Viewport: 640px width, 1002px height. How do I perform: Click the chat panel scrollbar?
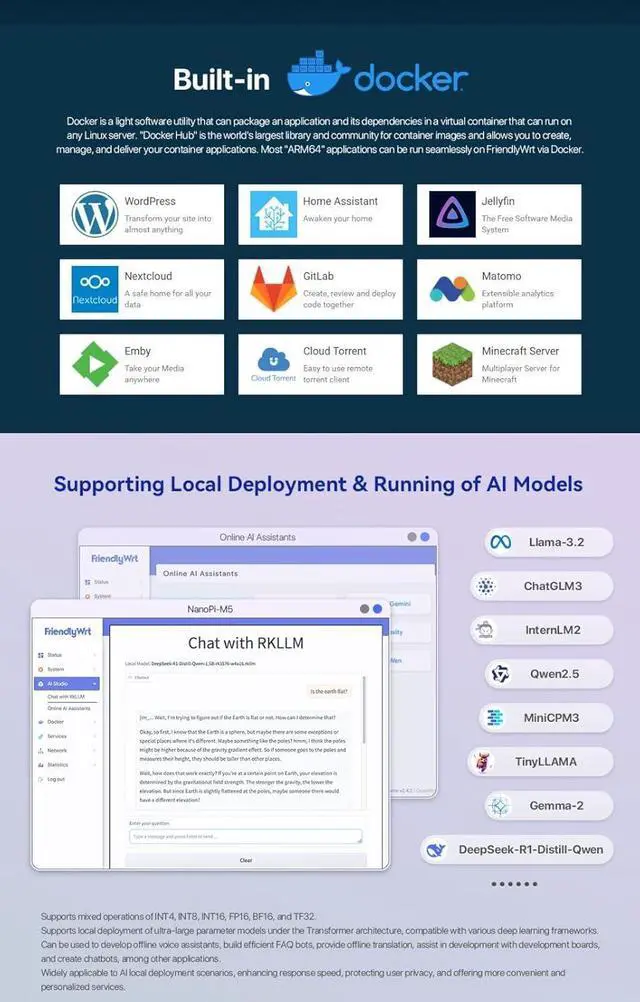coord(364,709)
